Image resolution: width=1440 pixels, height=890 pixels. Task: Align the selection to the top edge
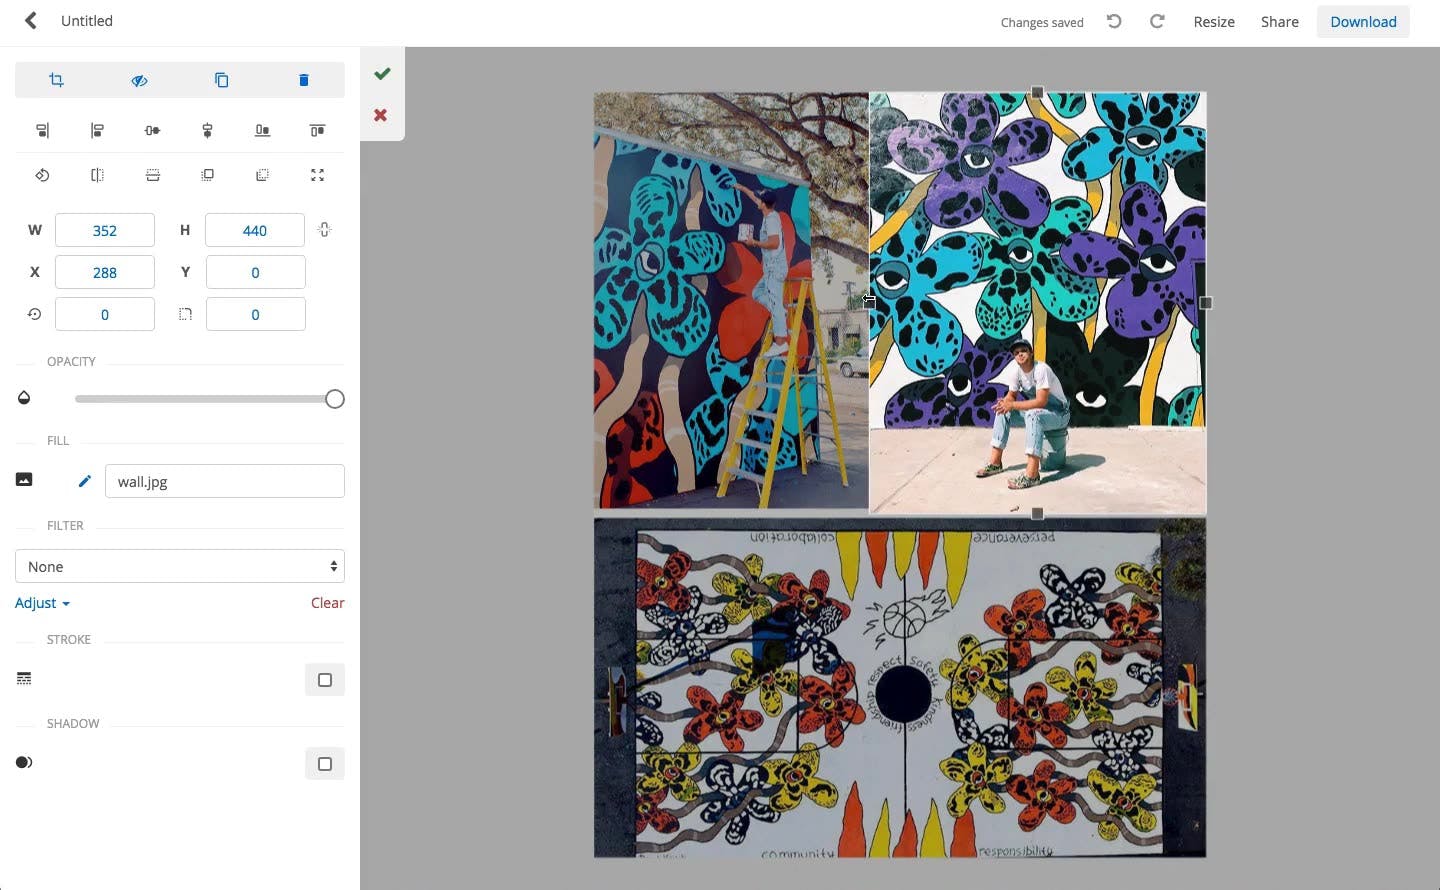pyautogui.click(x=317, y=130)
